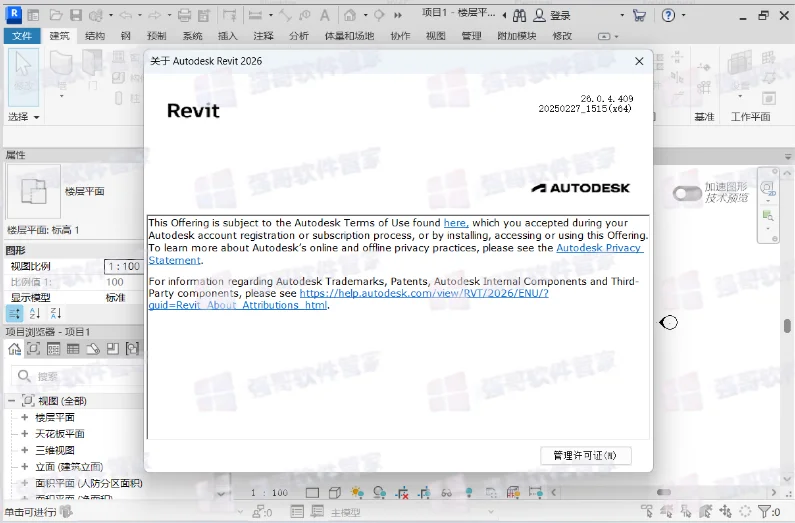This screenshot has height=523, width=795.
Task: Click the Print icon in quick access toolbar
Action: 185,16
